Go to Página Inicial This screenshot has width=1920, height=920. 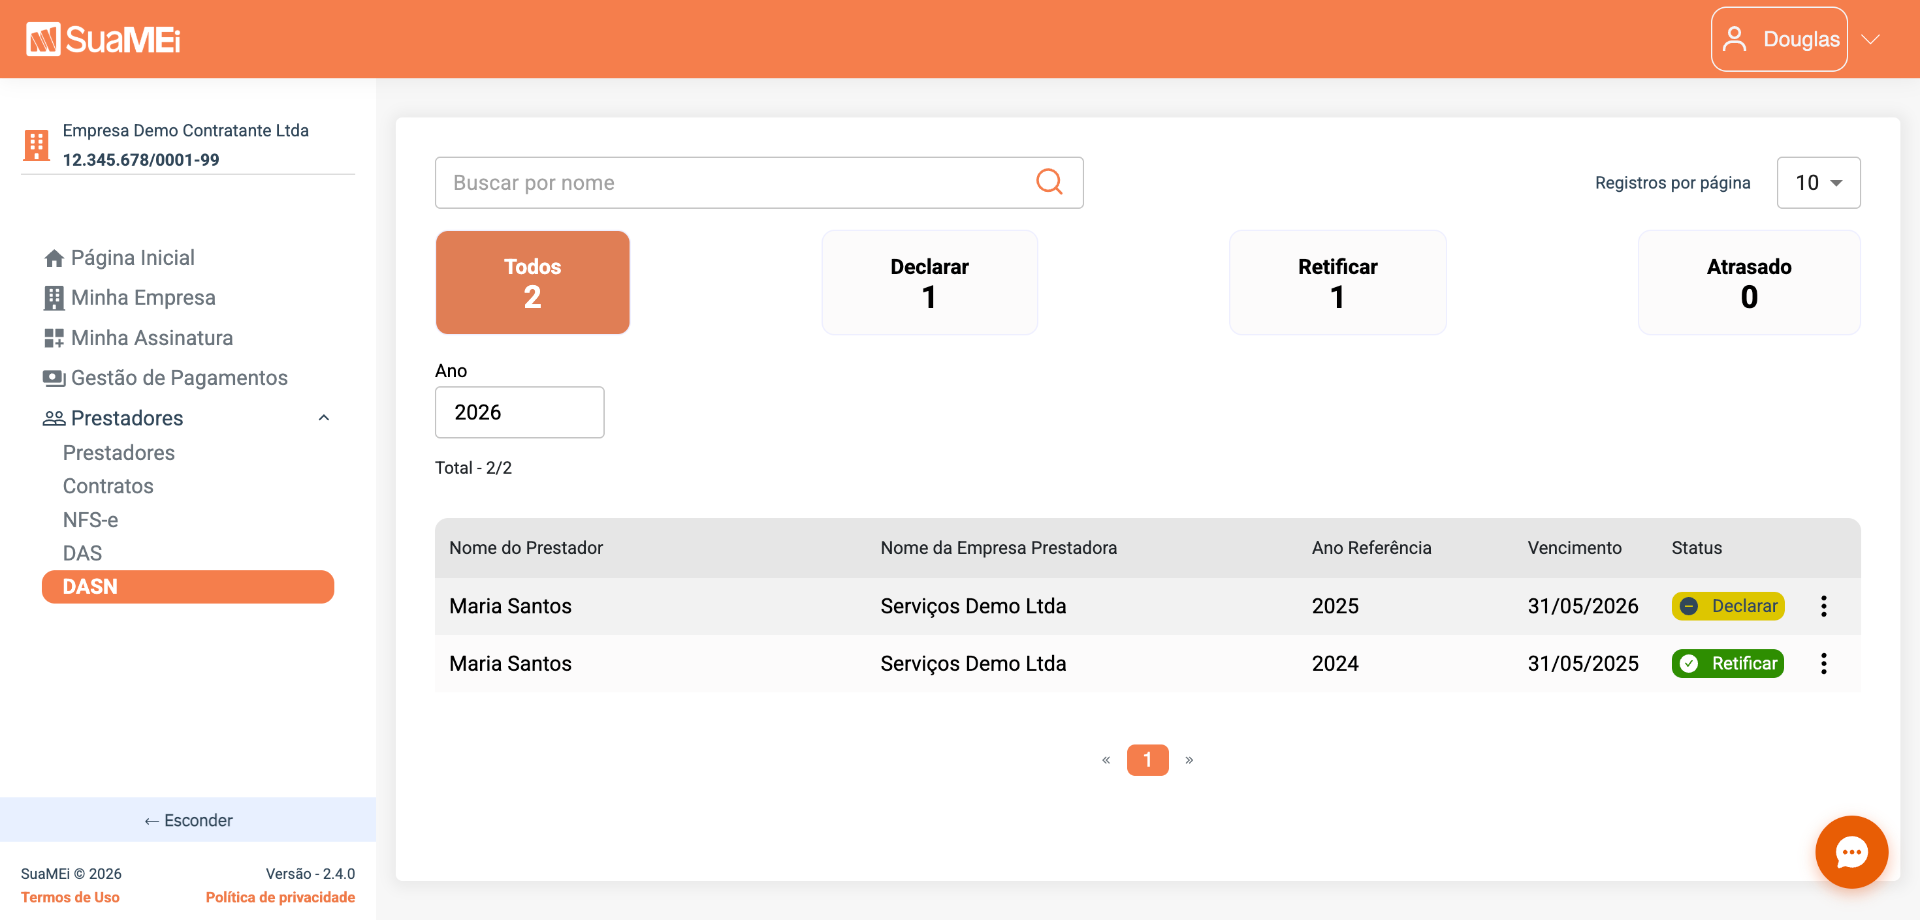133,258
